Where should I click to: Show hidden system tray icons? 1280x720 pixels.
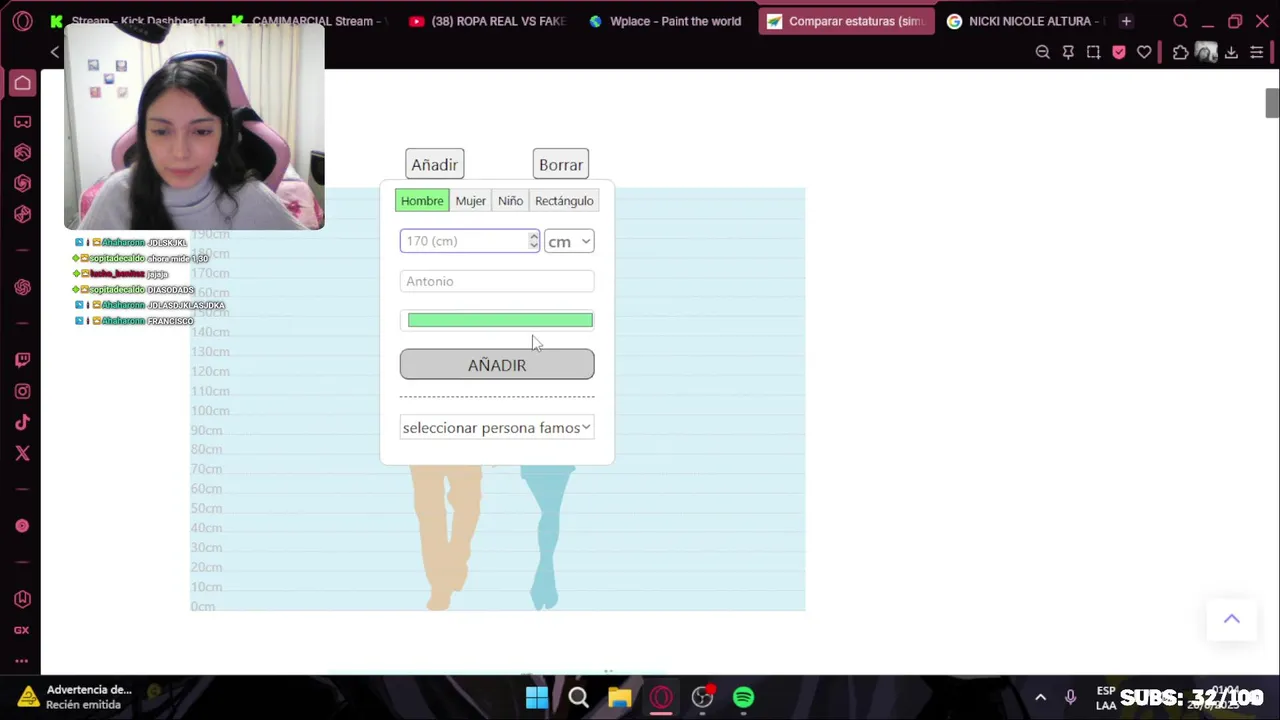click(1040, 697)
